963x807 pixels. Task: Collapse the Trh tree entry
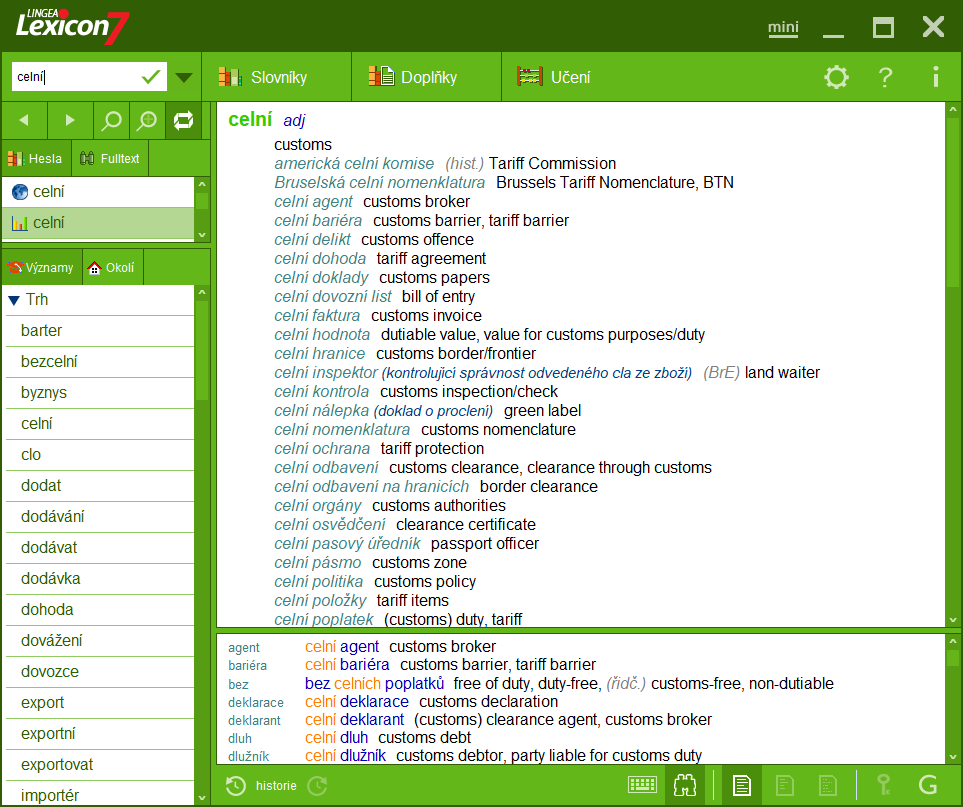12,299
